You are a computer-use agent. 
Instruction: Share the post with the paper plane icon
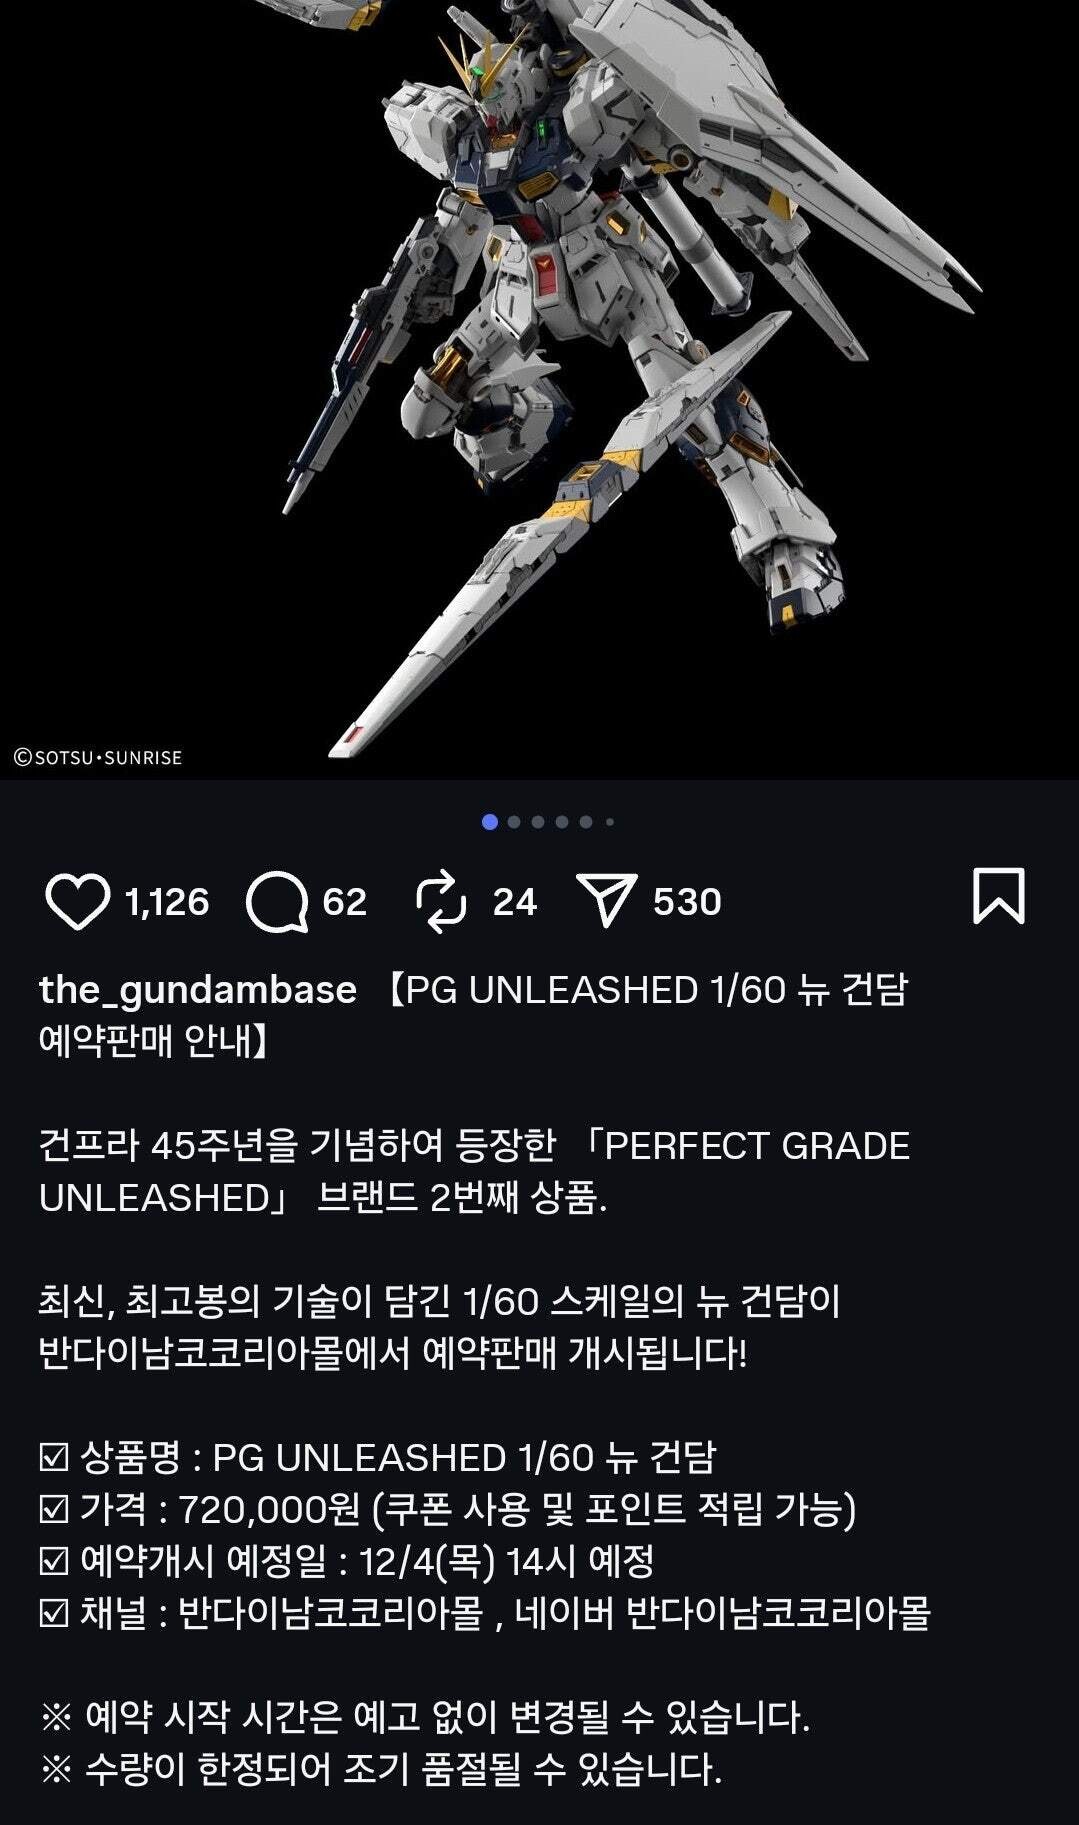pos(606,900)
